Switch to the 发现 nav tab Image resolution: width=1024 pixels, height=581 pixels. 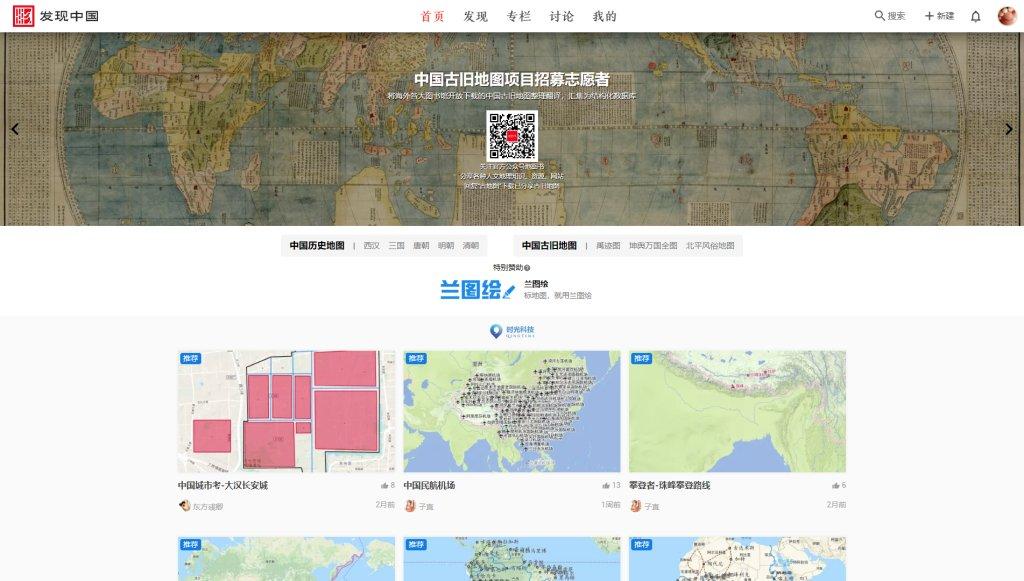[x=475, y=16]
